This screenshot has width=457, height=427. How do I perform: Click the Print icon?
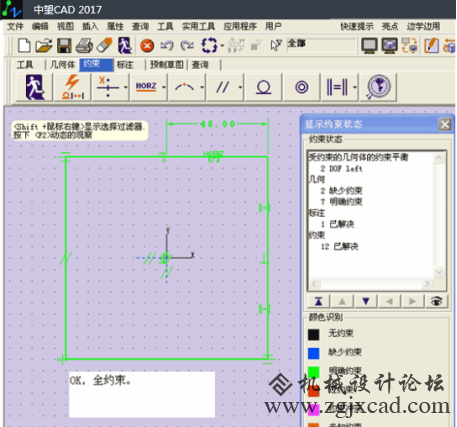(x=84, y=45)
